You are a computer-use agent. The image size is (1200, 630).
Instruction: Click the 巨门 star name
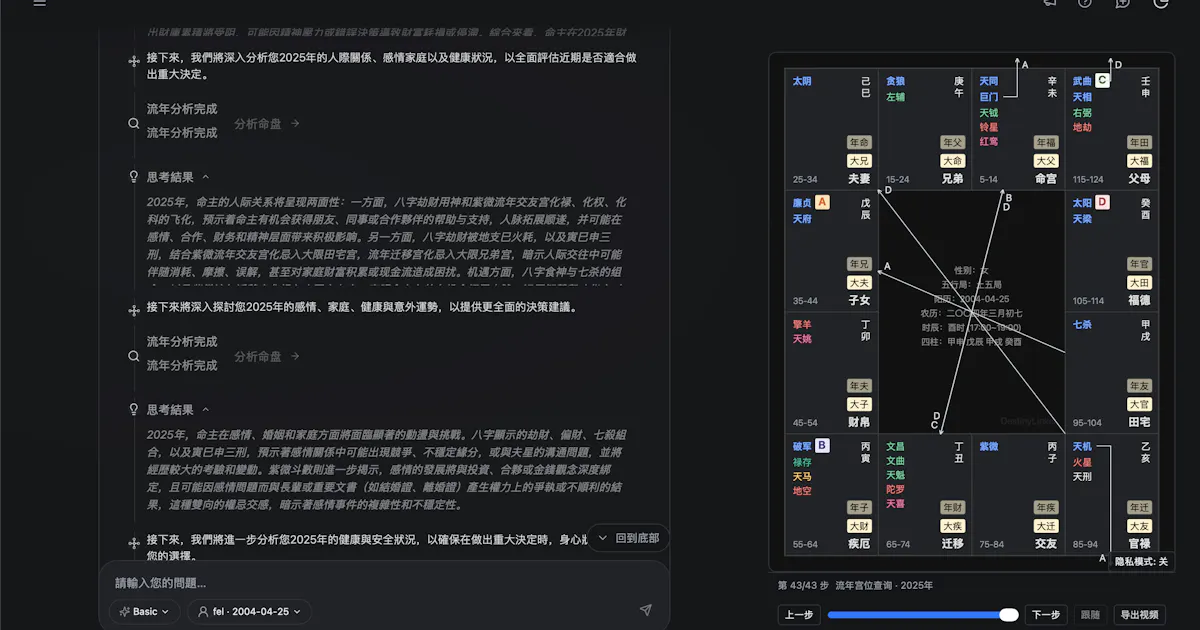[989, 97]
